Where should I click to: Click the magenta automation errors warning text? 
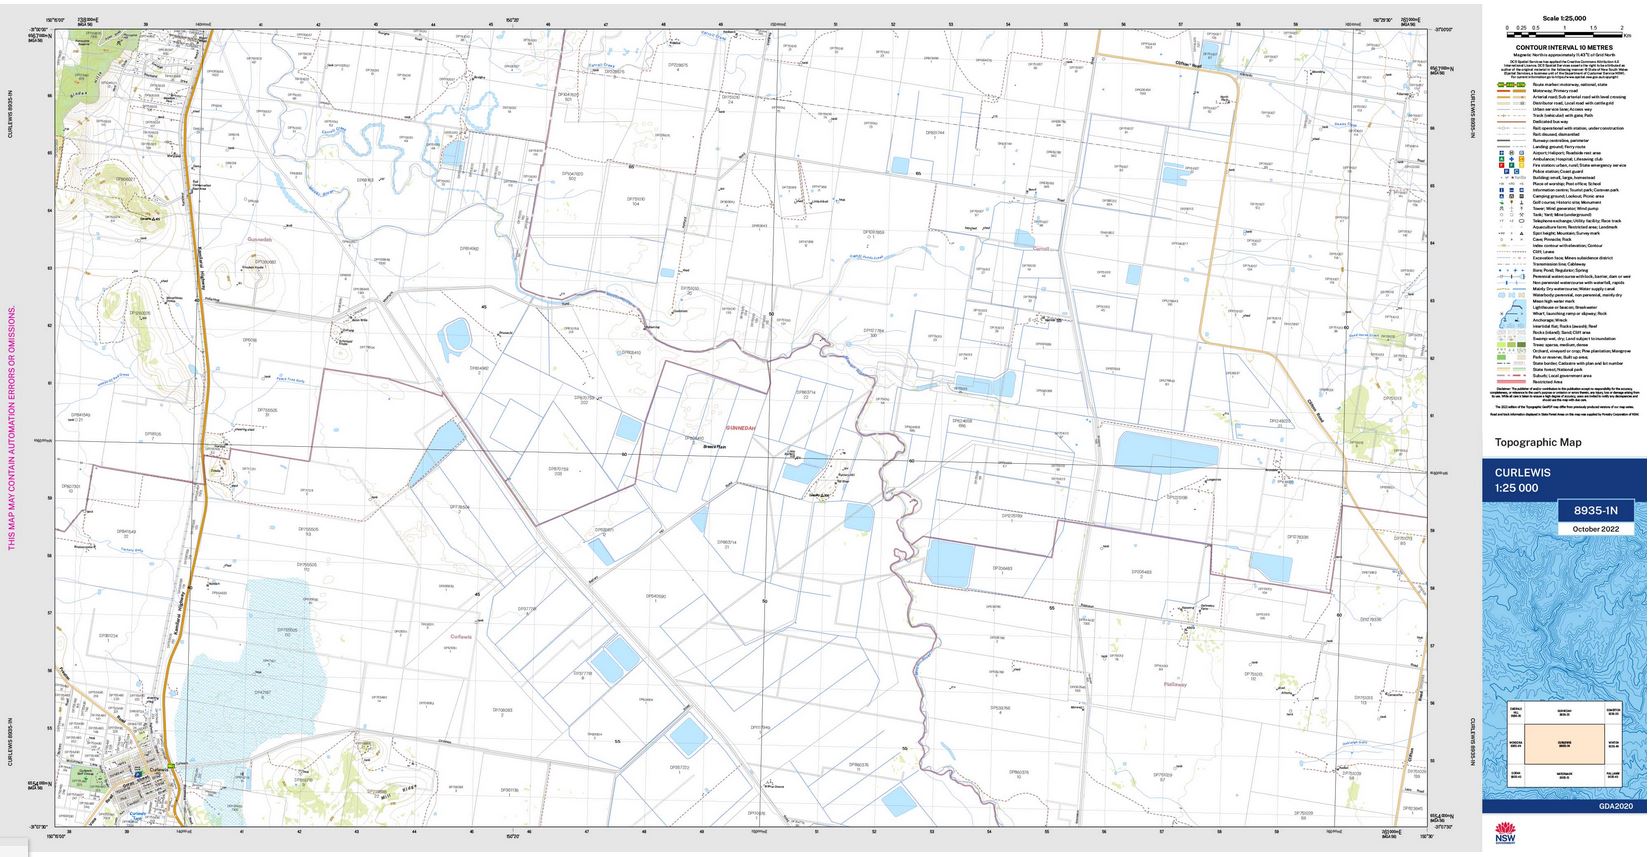coord(12,428)
